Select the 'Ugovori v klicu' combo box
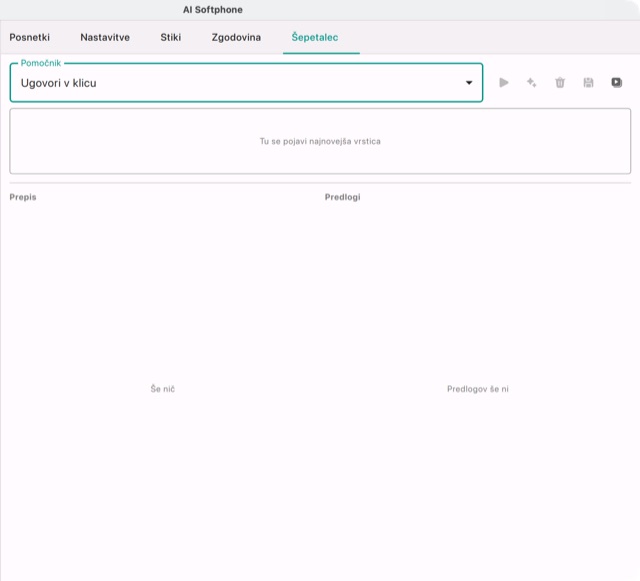 point(246,83)
